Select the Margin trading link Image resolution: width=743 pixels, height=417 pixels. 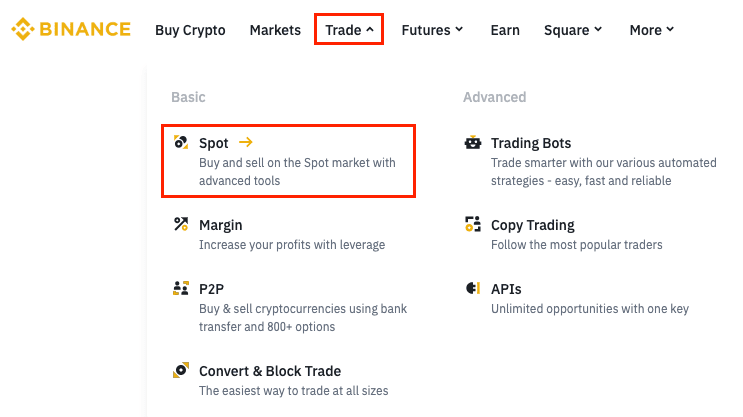(221, 225)
